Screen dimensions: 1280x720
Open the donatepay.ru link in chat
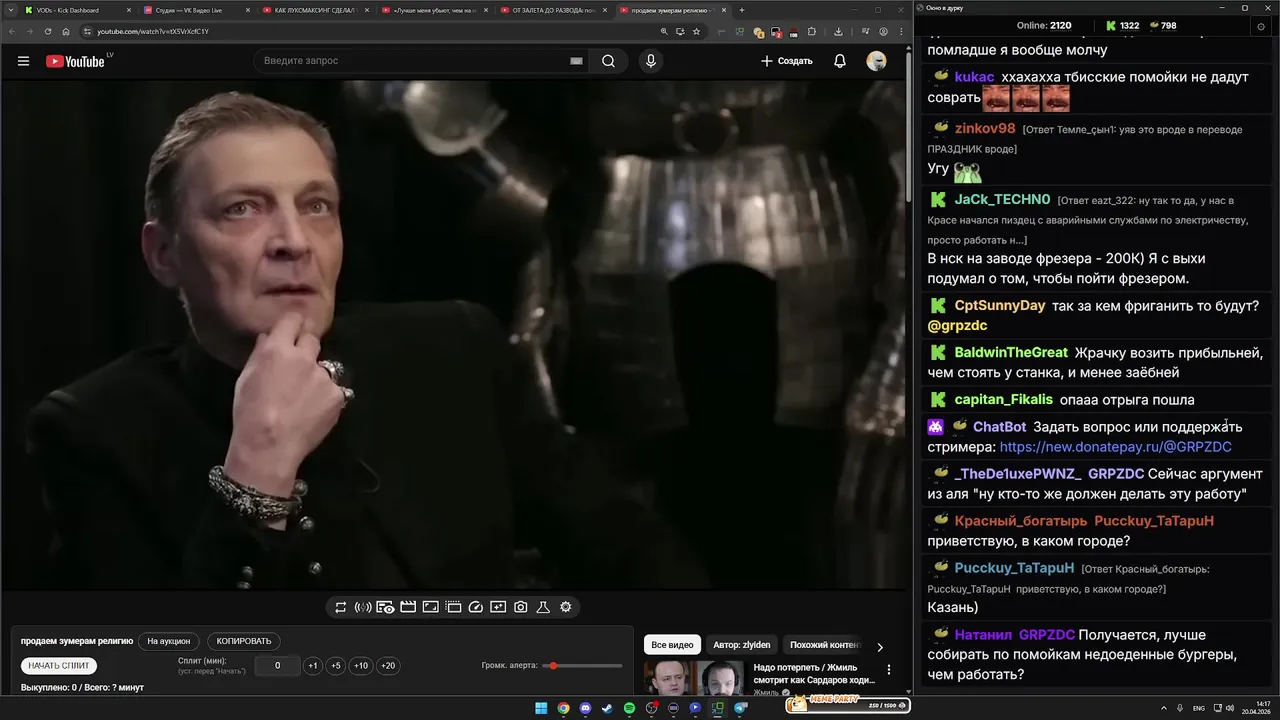click(1115, 447)
